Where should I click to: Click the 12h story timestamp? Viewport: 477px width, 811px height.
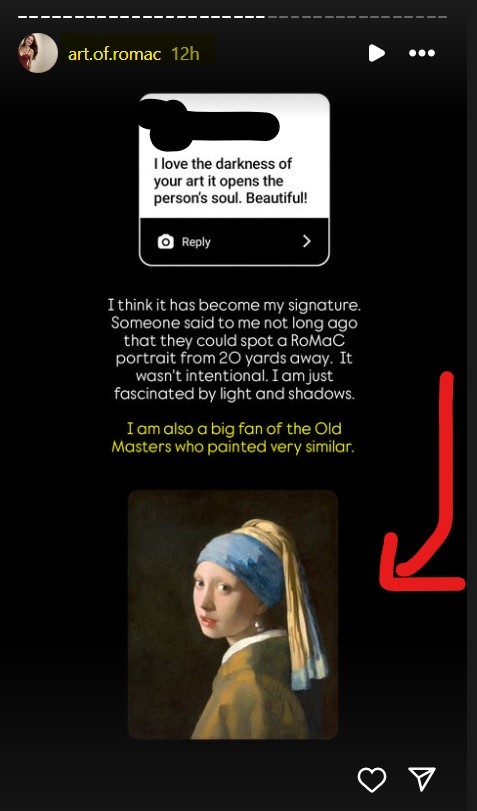click(185, 54)
